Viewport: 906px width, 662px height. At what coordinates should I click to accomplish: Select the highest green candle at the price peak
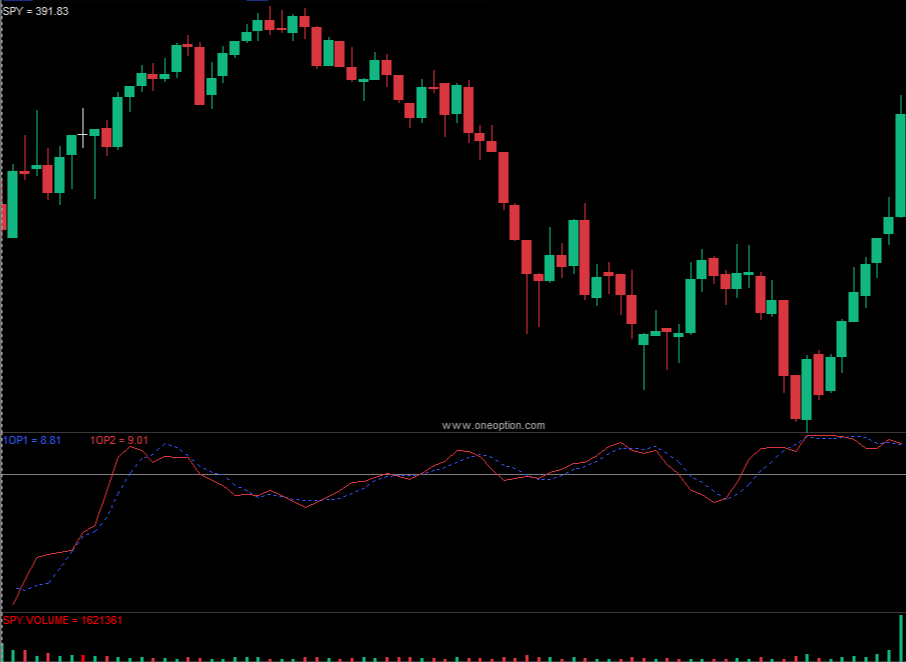[x=292, y=24]
